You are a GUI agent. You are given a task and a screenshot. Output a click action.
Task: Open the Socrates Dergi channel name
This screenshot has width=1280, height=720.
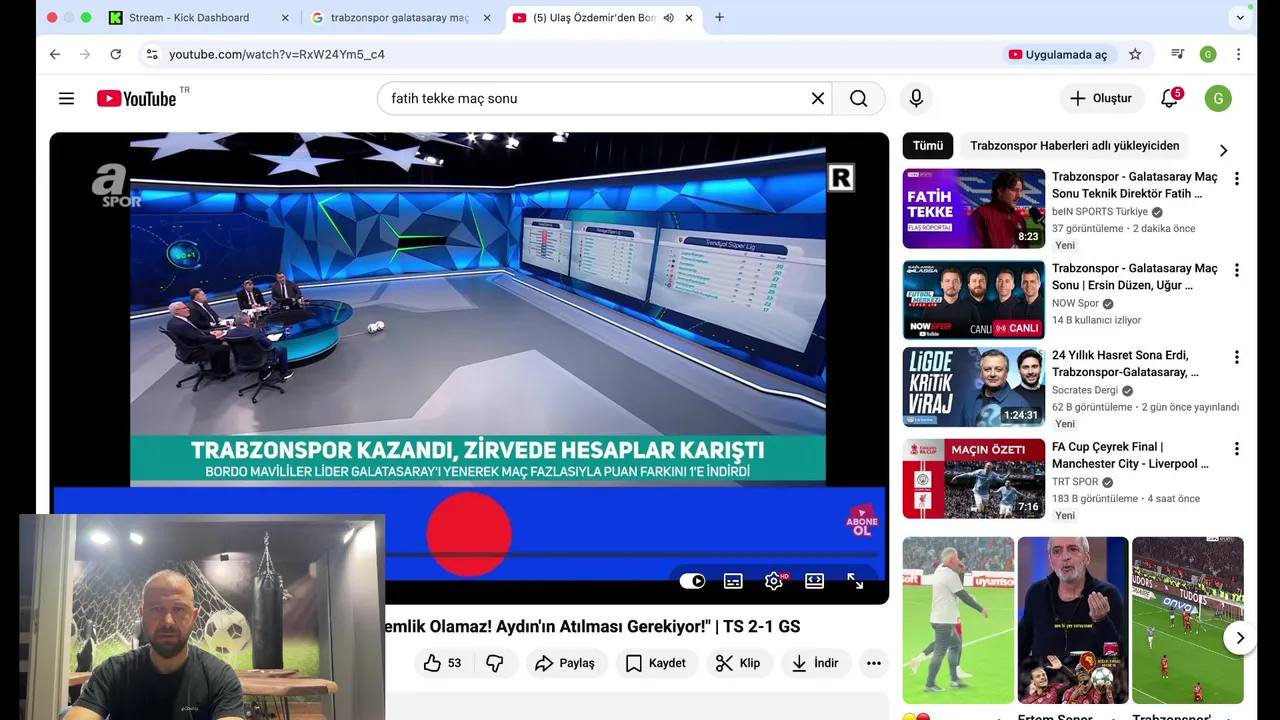pyautogui.click(x=1085, y=391)
